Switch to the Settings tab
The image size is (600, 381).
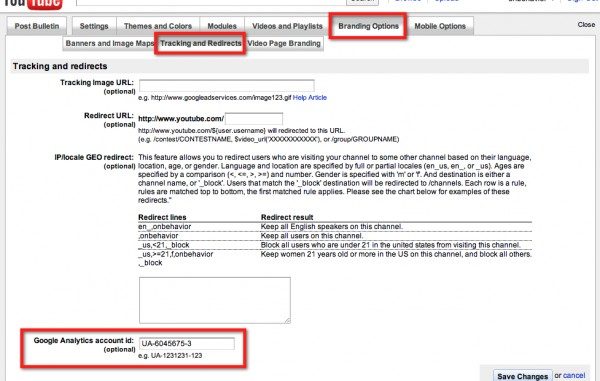pyautogui.click(x=94, y=26)
